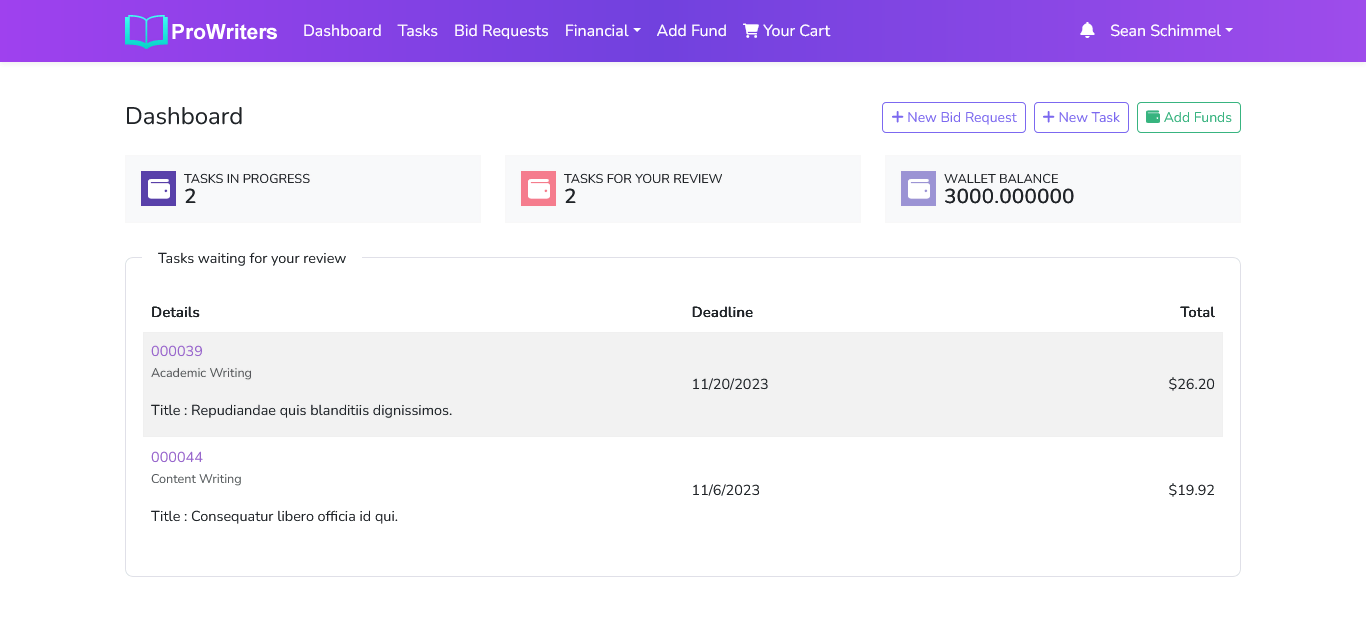Select Add Fund in the navbar
Viewport: 1366px width, 643px height.
(691, 31)
